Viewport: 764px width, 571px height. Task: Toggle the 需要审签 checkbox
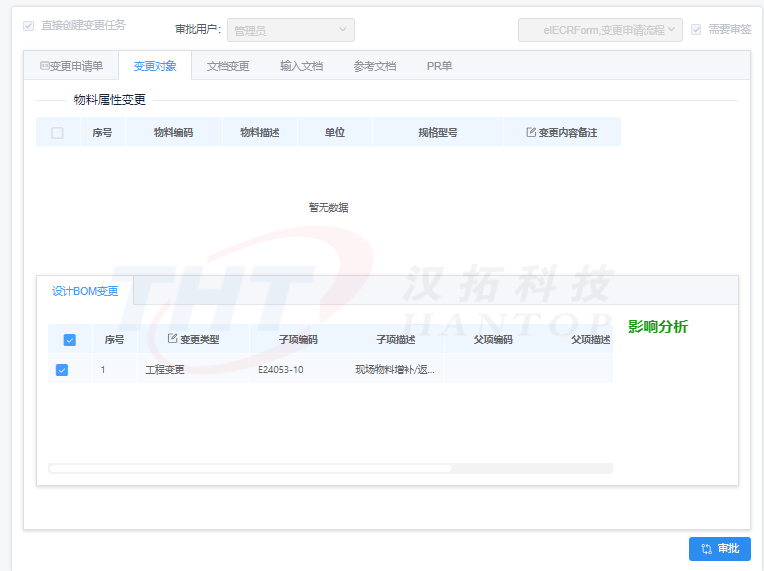[696, 30]
